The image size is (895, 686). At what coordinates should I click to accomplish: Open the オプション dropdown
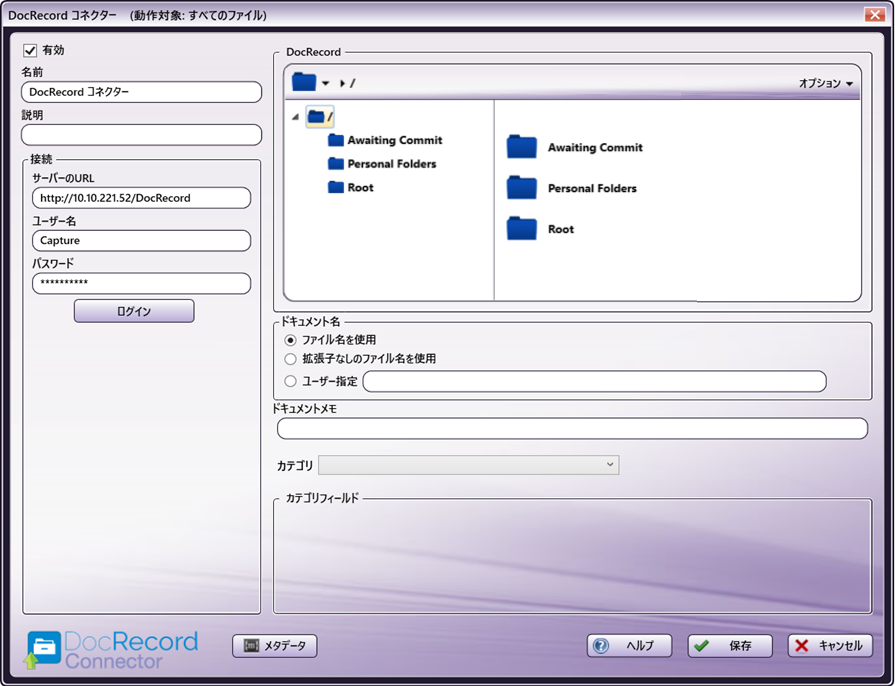point(825,83)
